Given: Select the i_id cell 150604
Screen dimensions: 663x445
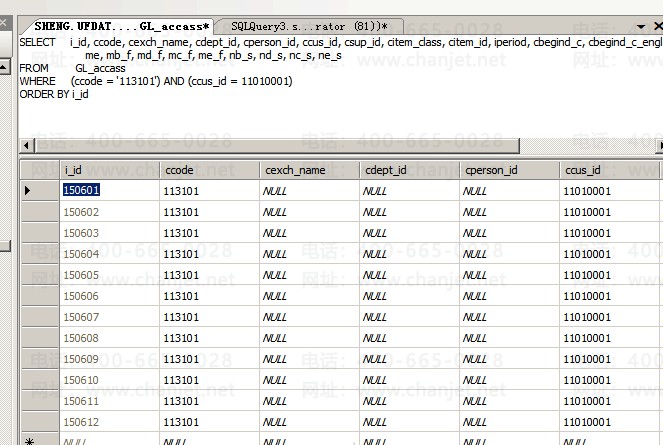Looking at the screenshot, I should 110,254.
